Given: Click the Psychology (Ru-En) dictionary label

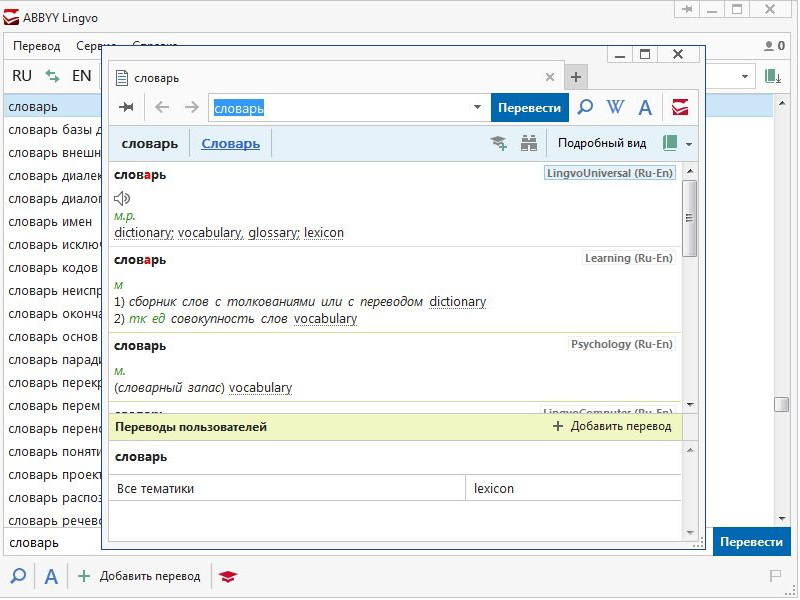Looking at the screenshot, I should 621,344.
